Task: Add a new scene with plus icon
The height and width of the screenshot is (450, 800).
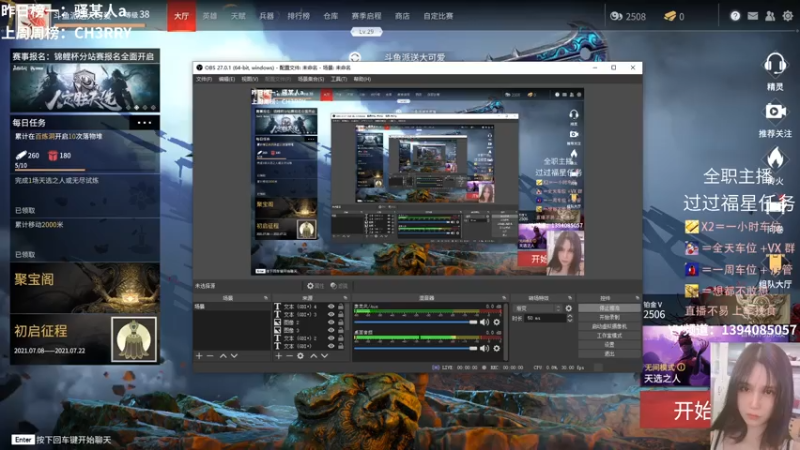Action: pos(199,356)
